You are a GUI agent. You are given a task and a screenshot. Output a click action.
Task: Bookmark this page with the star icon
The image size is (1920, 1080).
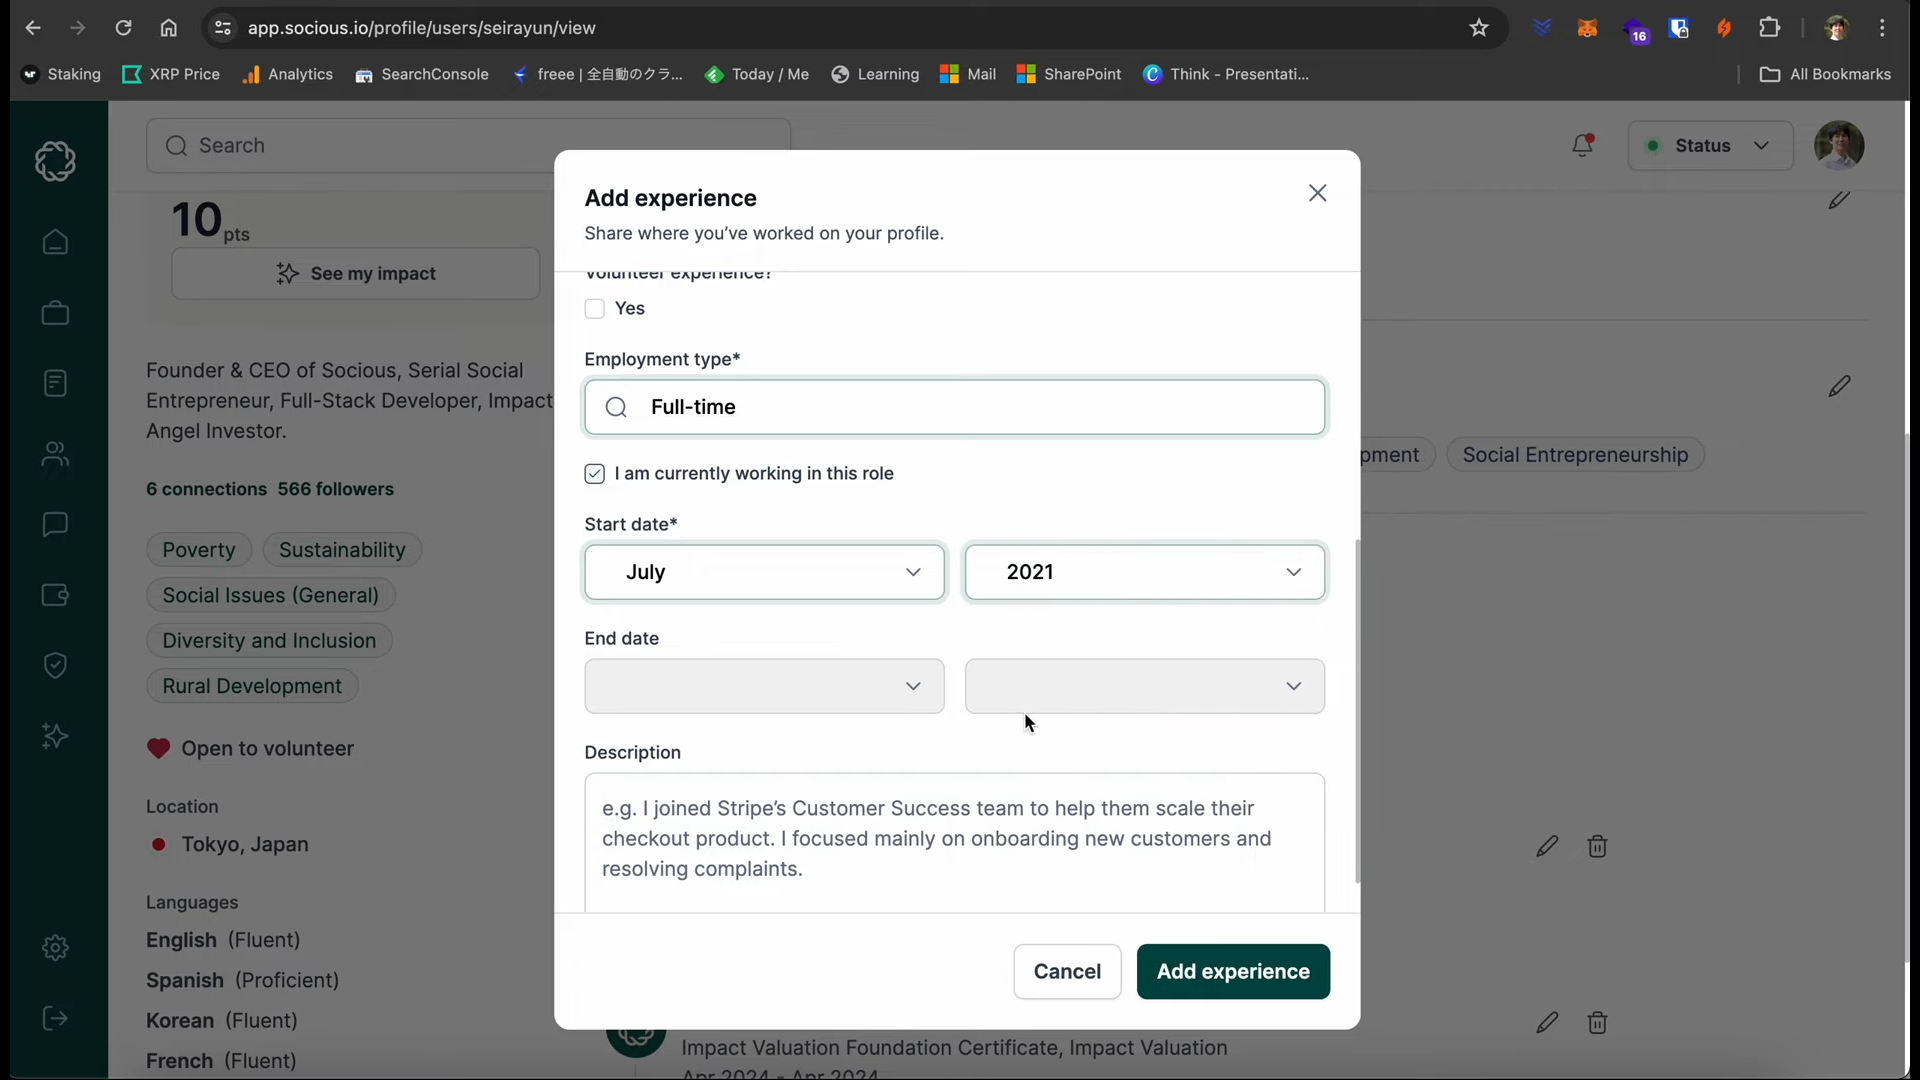[1479, 28]
